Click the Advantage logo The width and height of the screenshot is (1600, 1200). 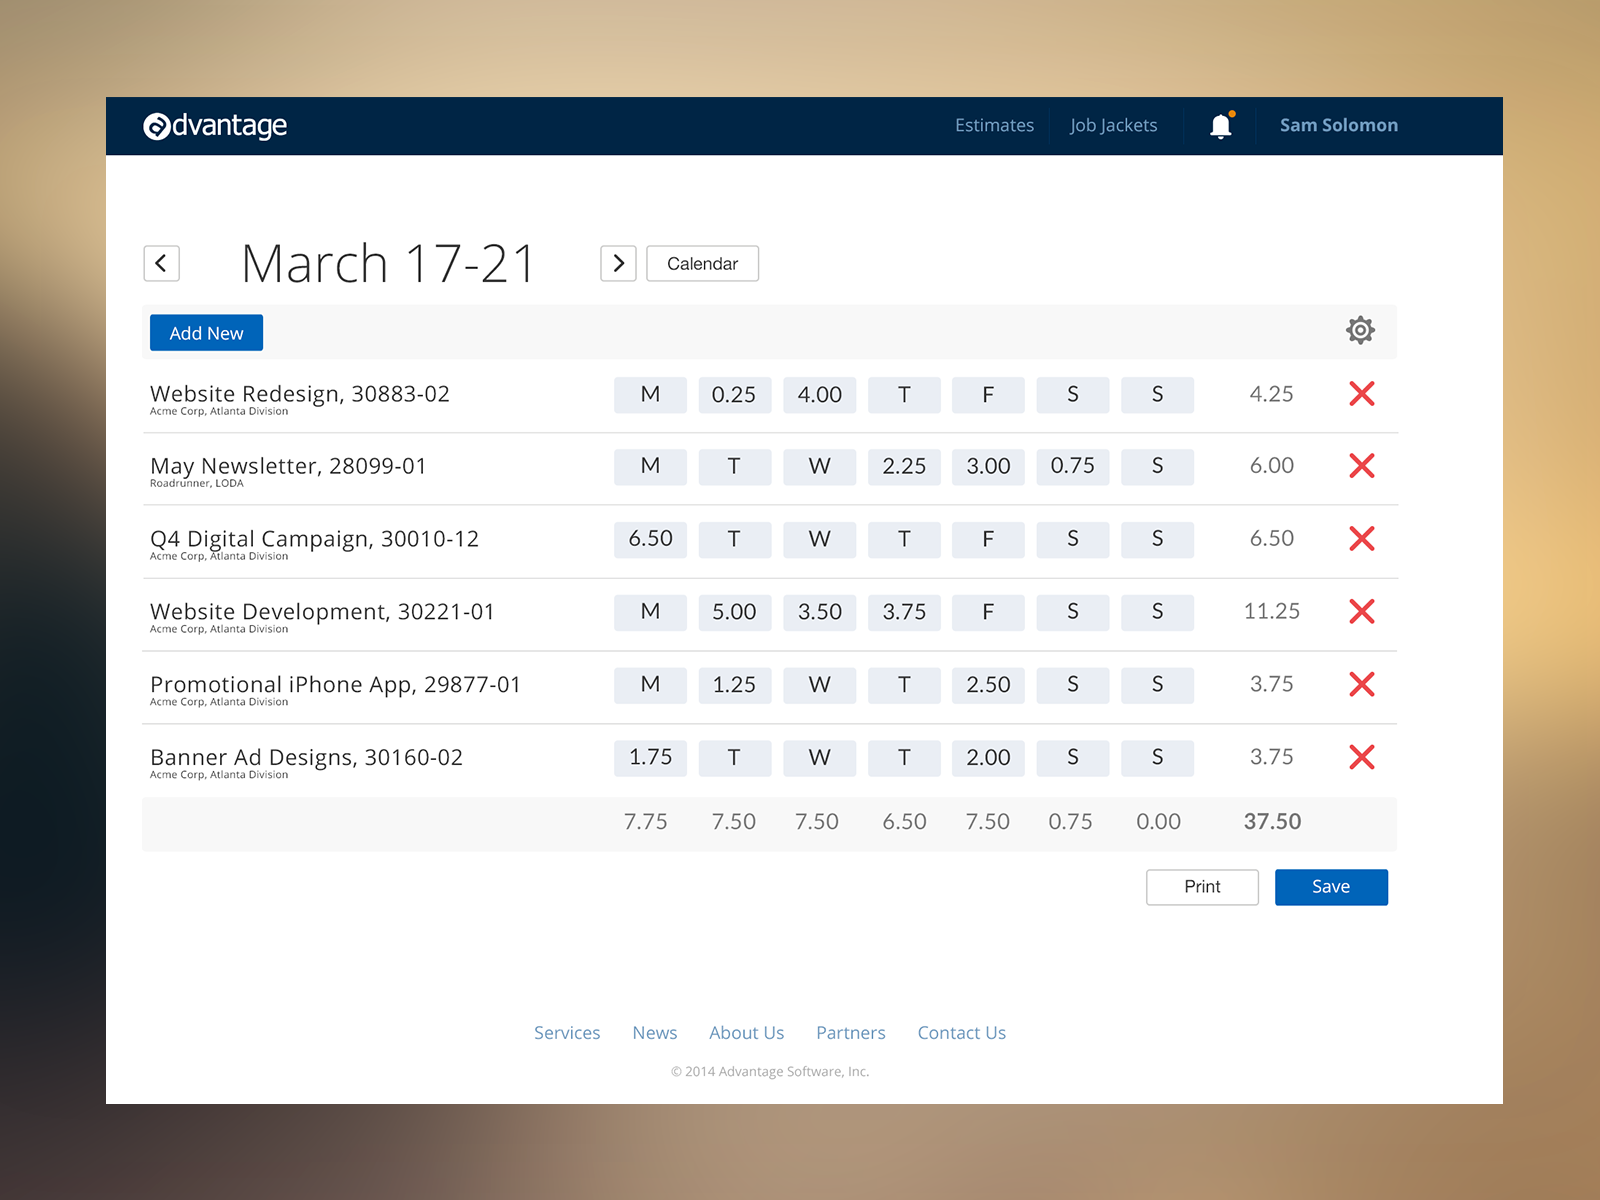coord(215,126)
